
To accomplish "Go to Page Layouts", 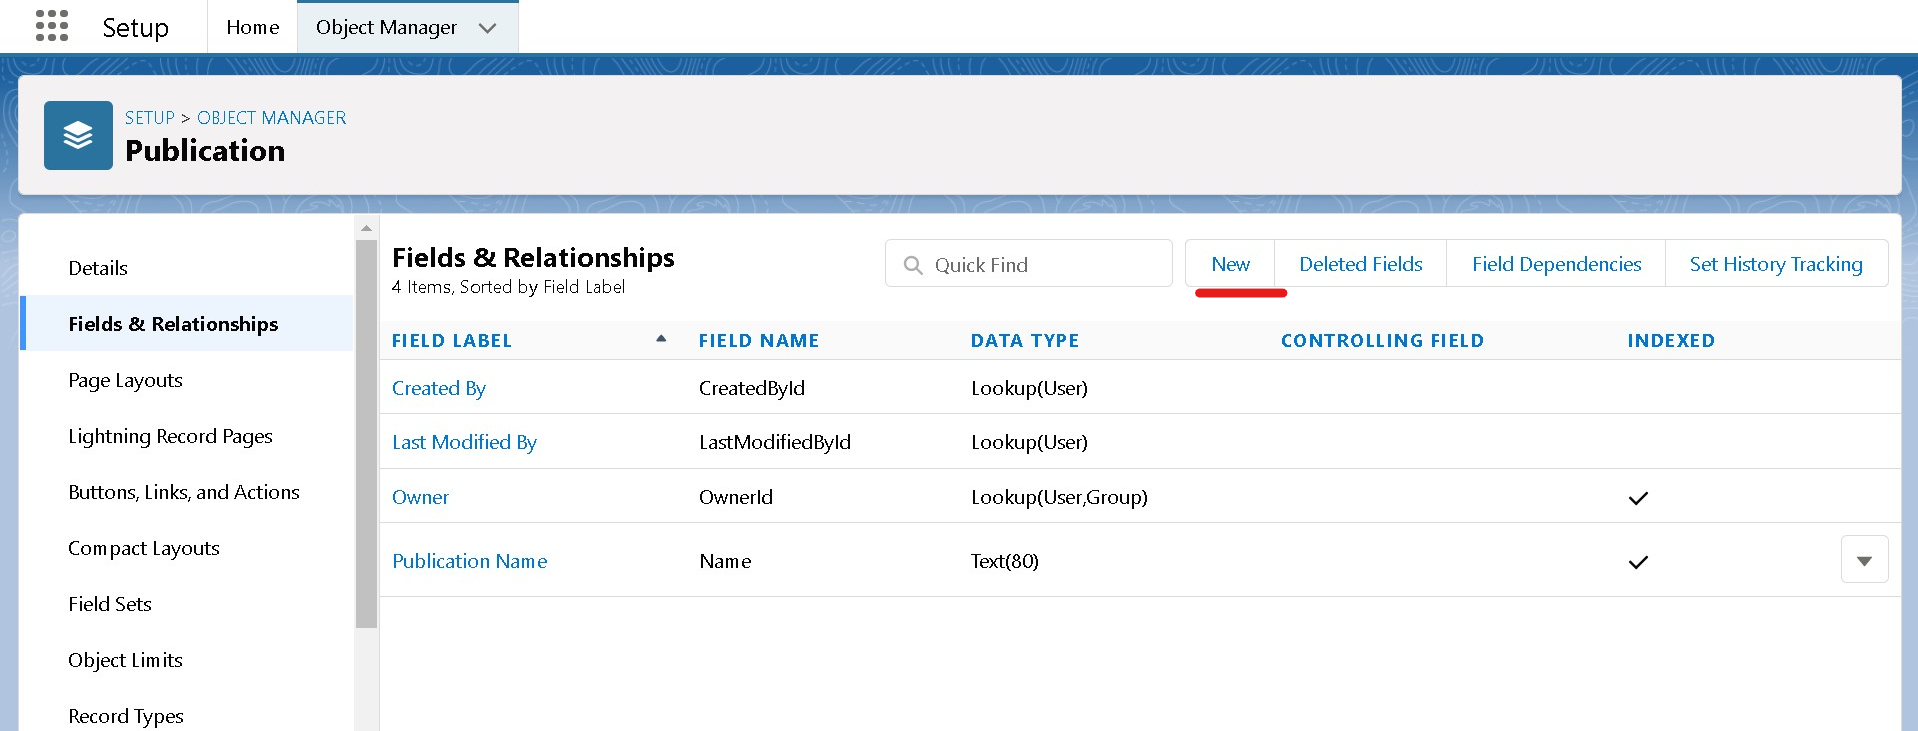I will [x=125, y=380].
